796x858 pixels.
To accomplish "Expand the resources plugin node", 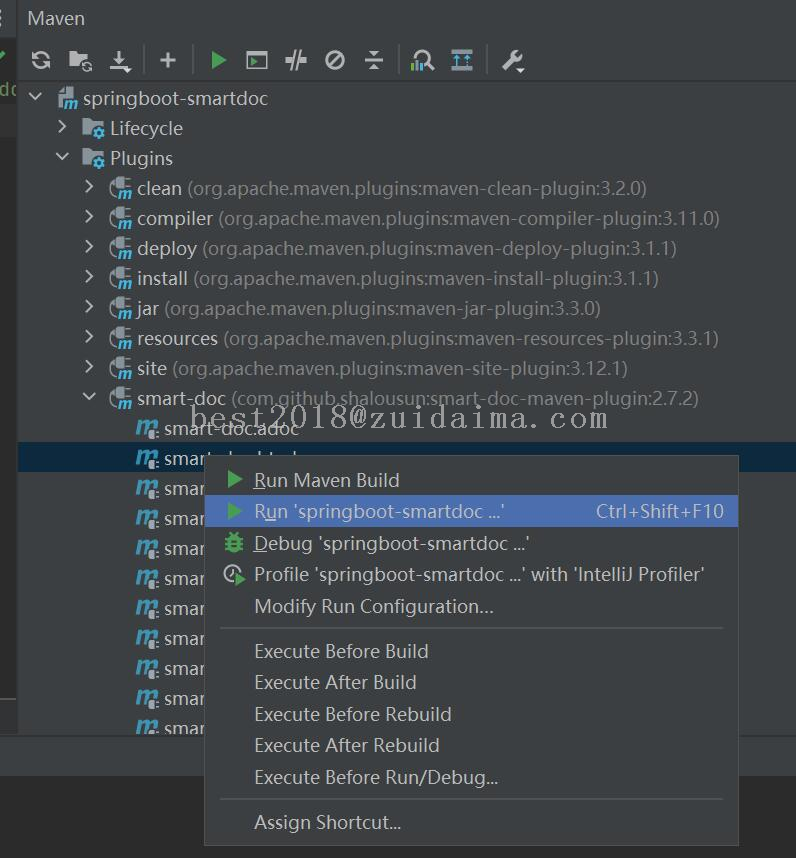I will 89,338.
